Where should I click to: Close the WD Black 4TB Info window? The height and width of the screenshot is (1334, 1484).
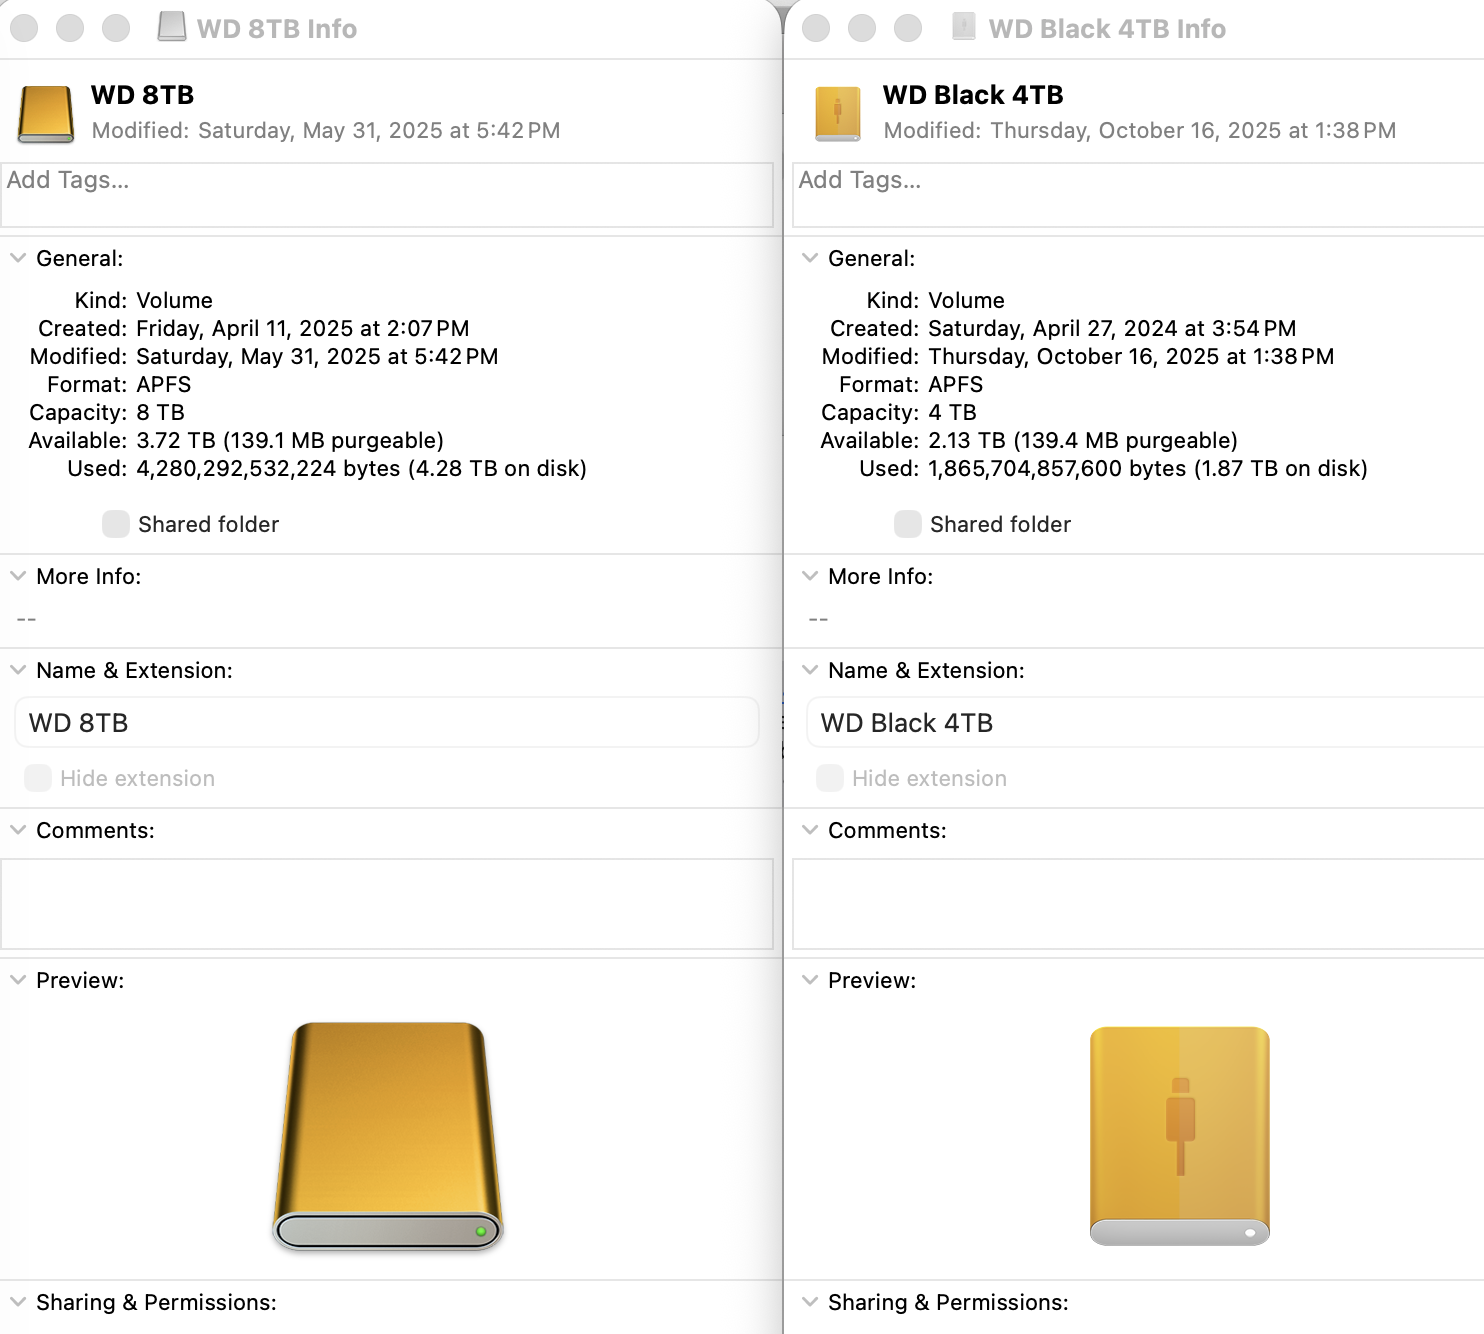click(816, 28)
